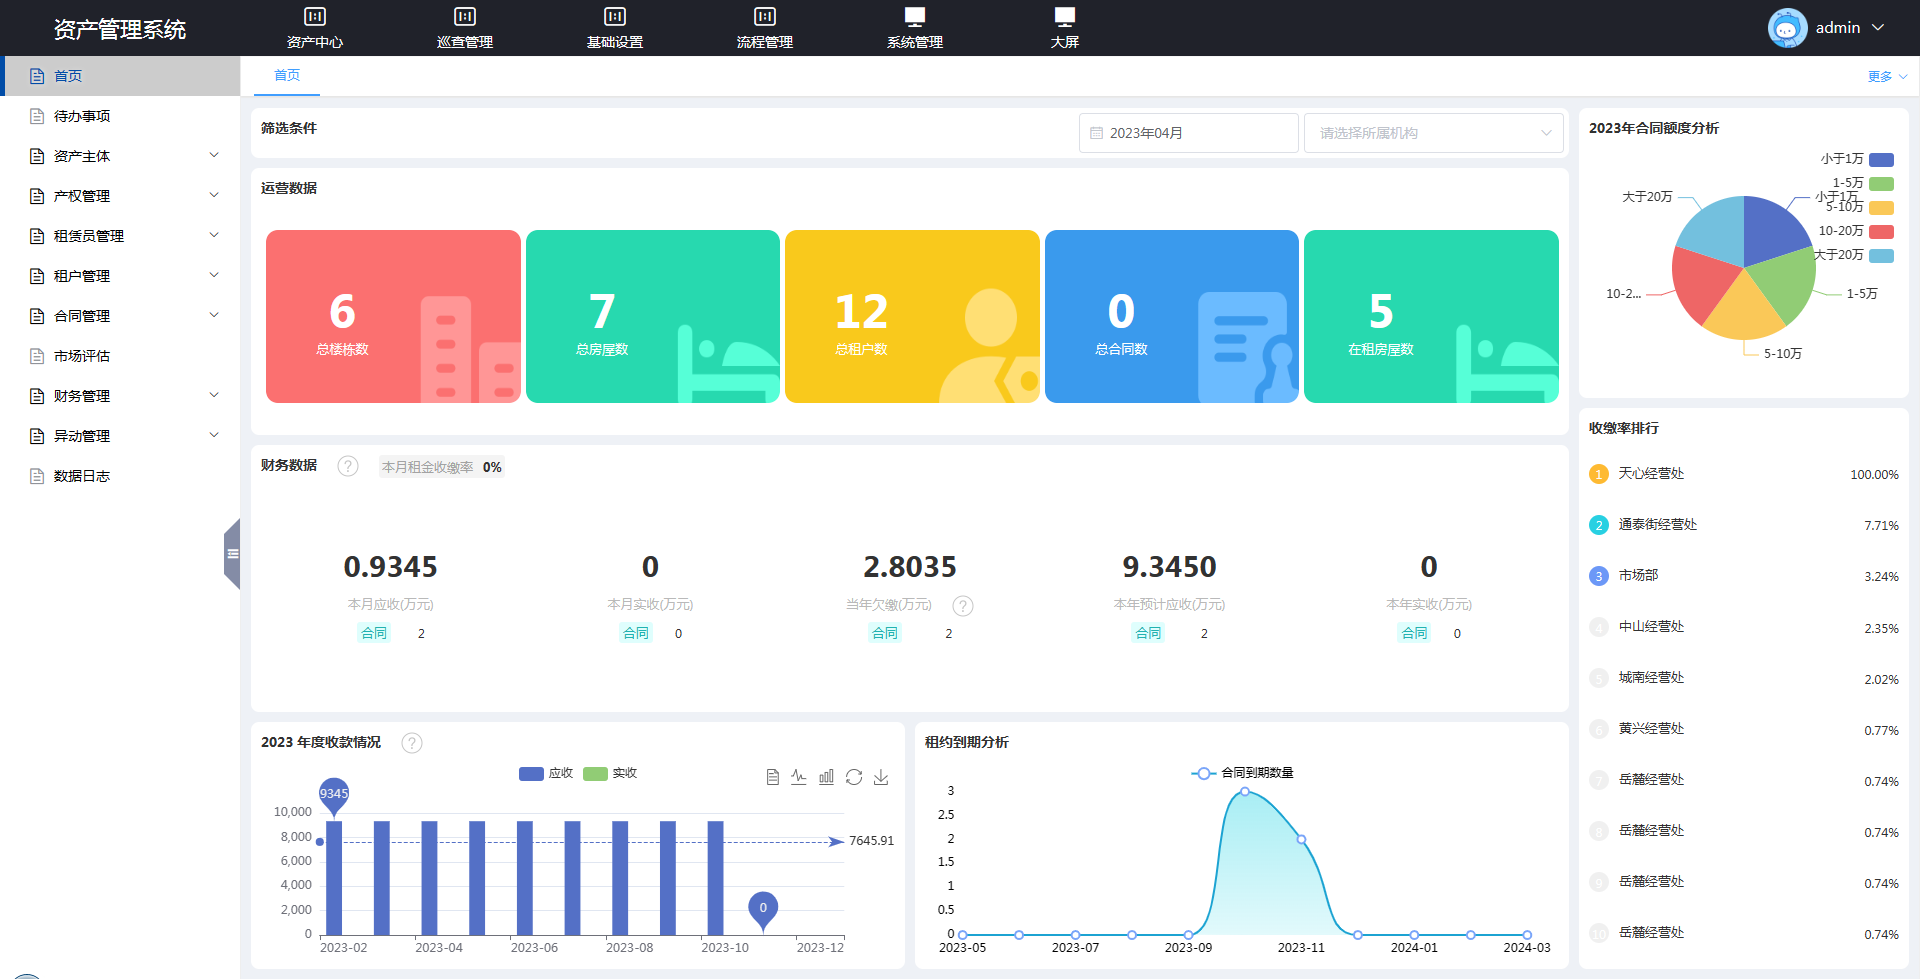Click the 总楼栋数 card
Viewport: 1920px width, 979px height.
393,316
